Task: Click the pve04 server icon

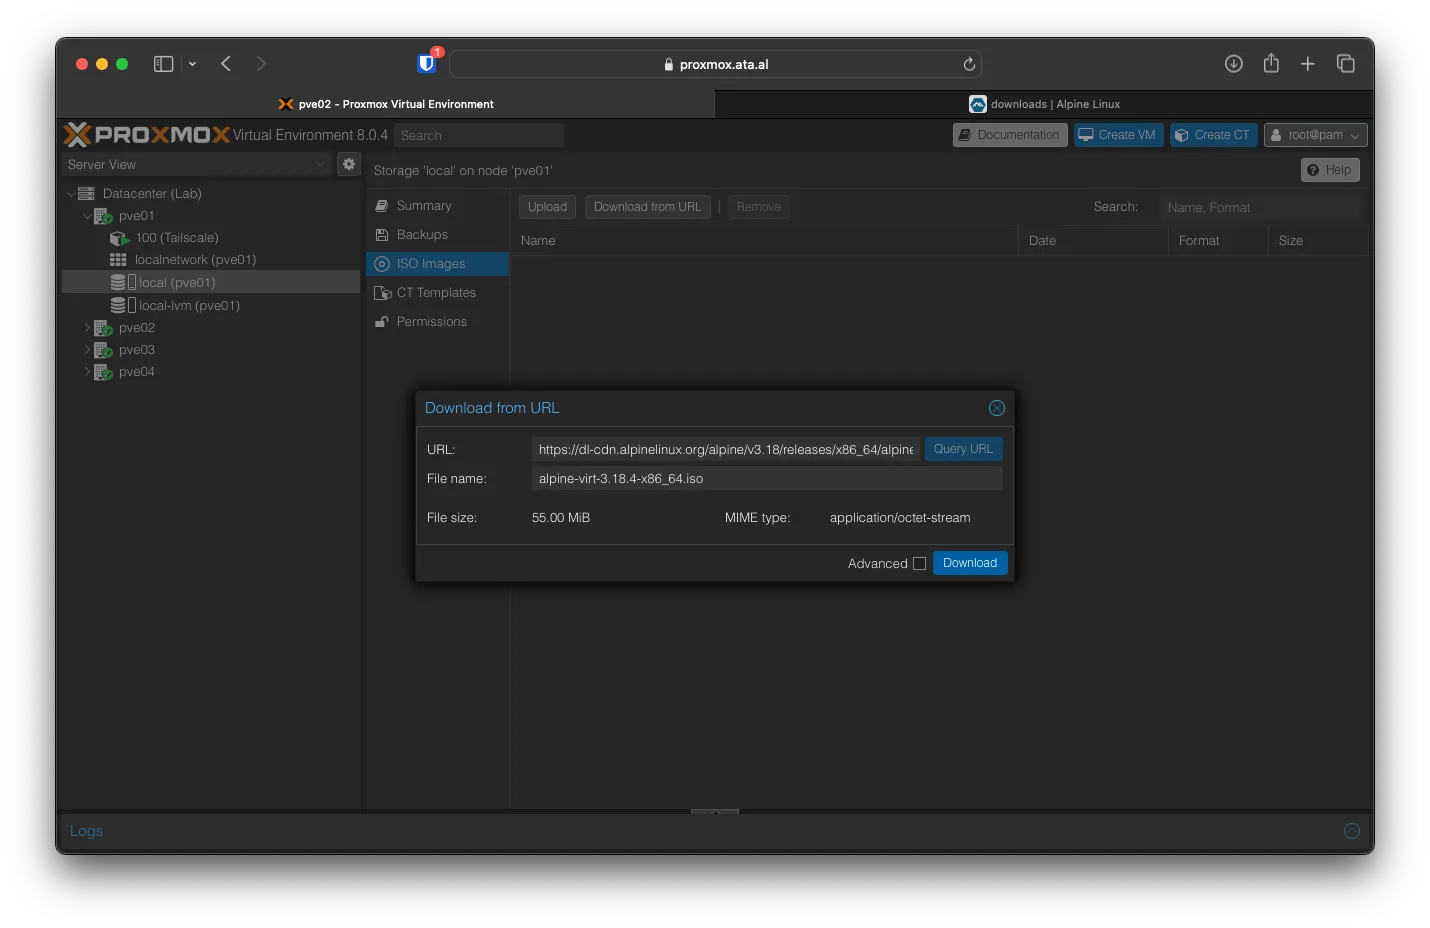Action: (x=103, y=372)
